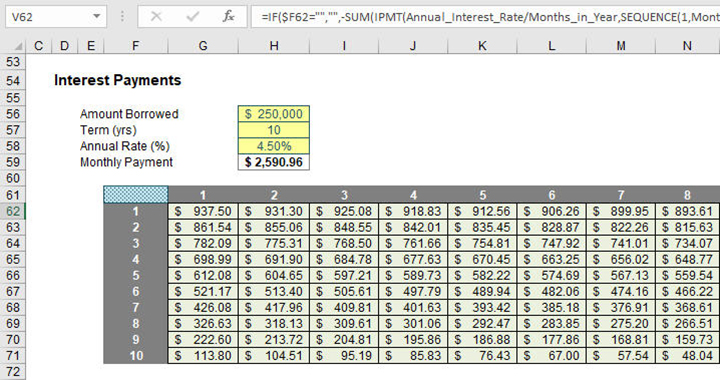Select column G header
The height and width of the screenshot is (380, 720).
pyautogui.click(x=203, y=46)
